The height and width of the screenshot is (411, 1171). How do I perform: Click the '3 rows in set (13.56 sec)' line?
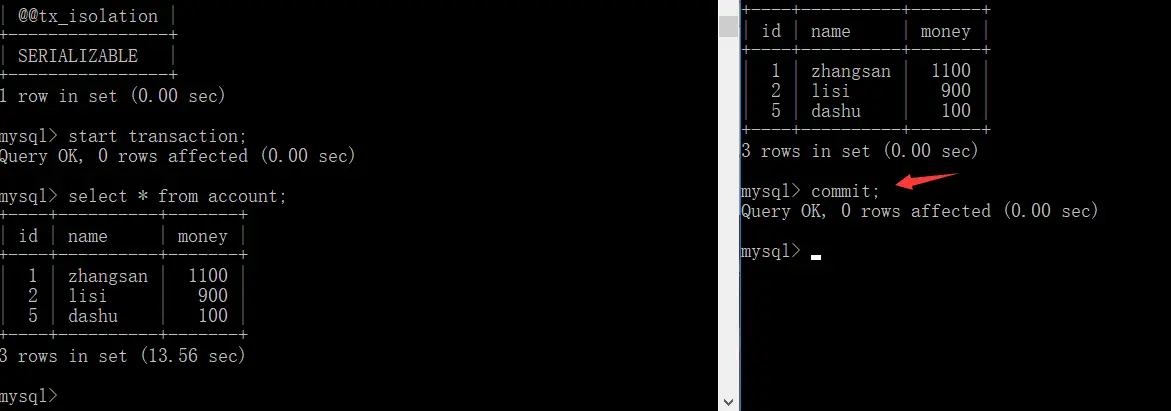pyautogui.click(x=122, y=356)
